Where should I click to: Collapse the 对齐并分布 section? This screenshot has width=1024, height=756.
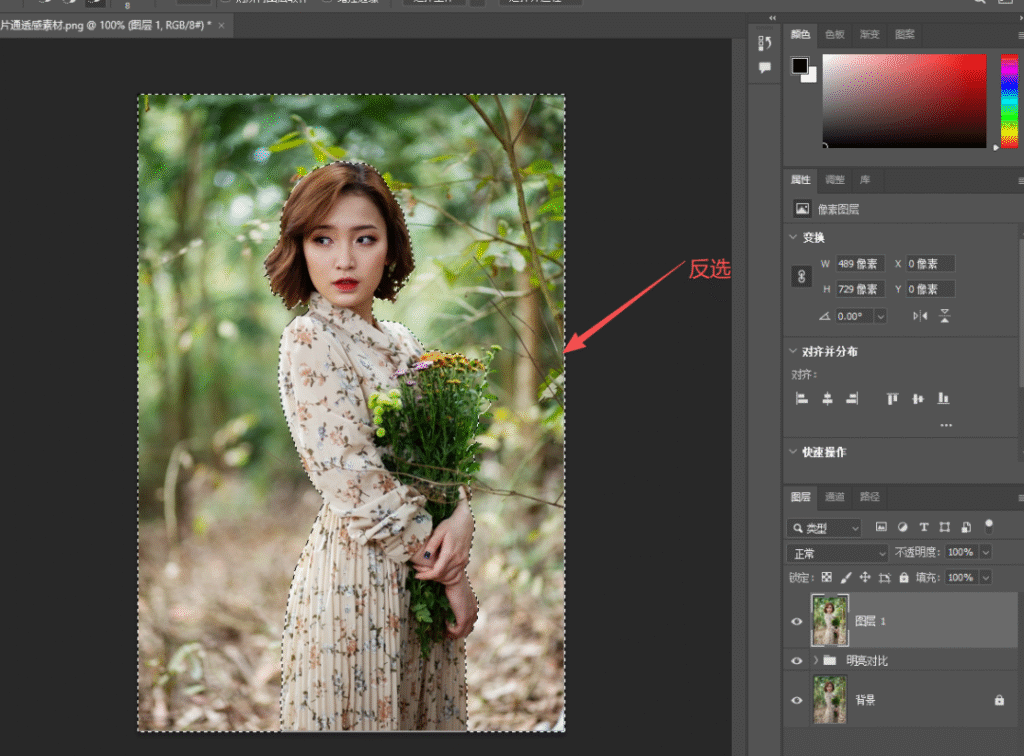click(793, 351)
